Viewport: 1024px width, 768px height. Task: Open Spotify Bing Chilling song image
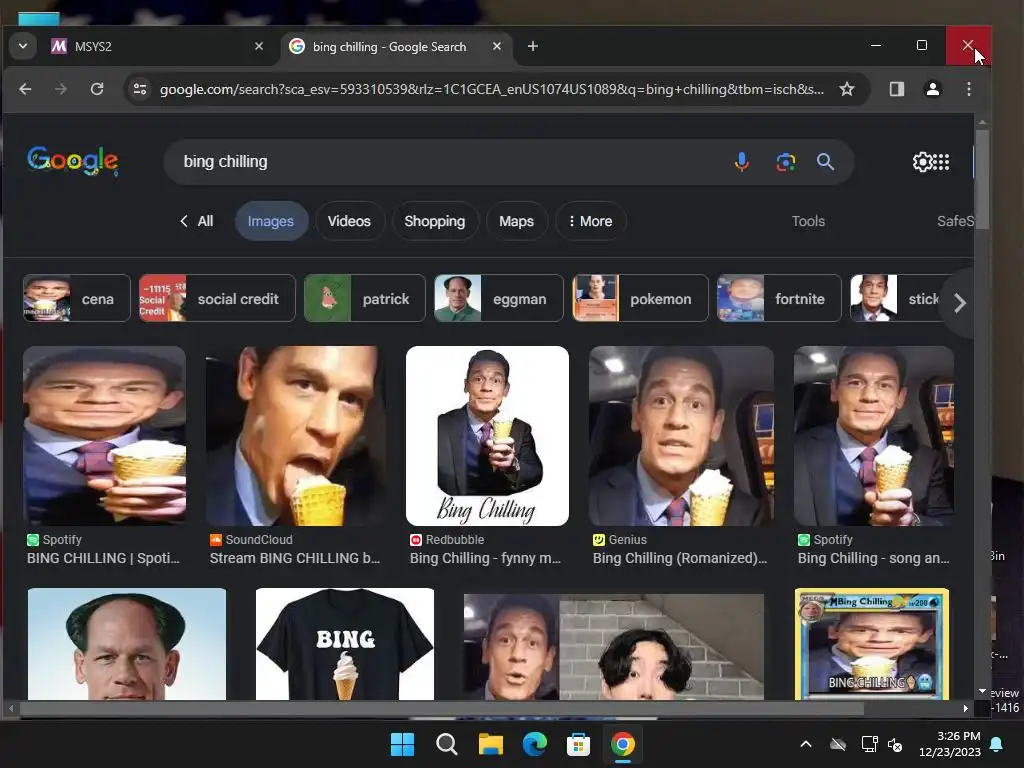click(874, 436)
